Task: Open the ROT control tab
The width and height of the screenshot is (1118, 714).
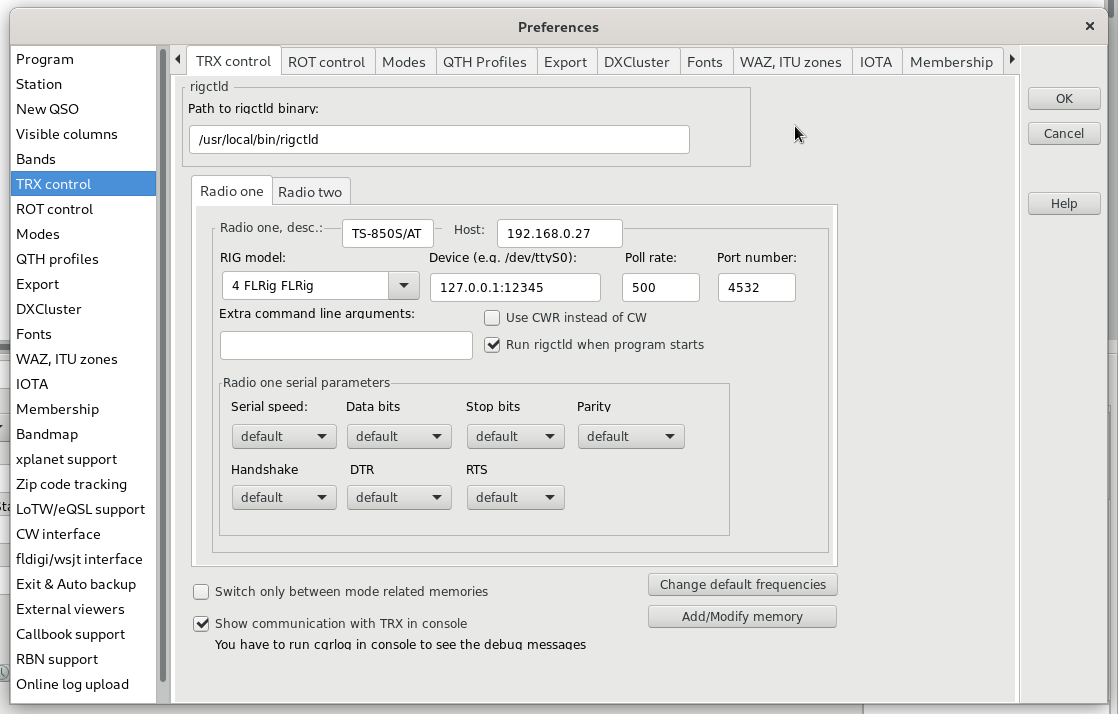Action: (x=326, y=62)
